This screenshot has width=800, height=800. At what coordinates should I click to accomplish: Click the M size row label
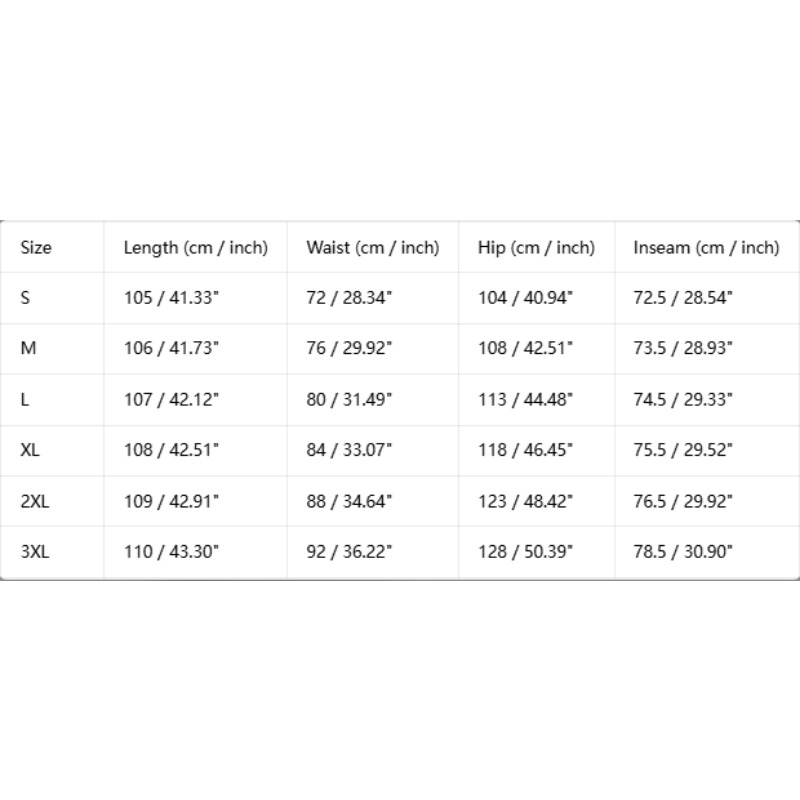coord(28,348)
